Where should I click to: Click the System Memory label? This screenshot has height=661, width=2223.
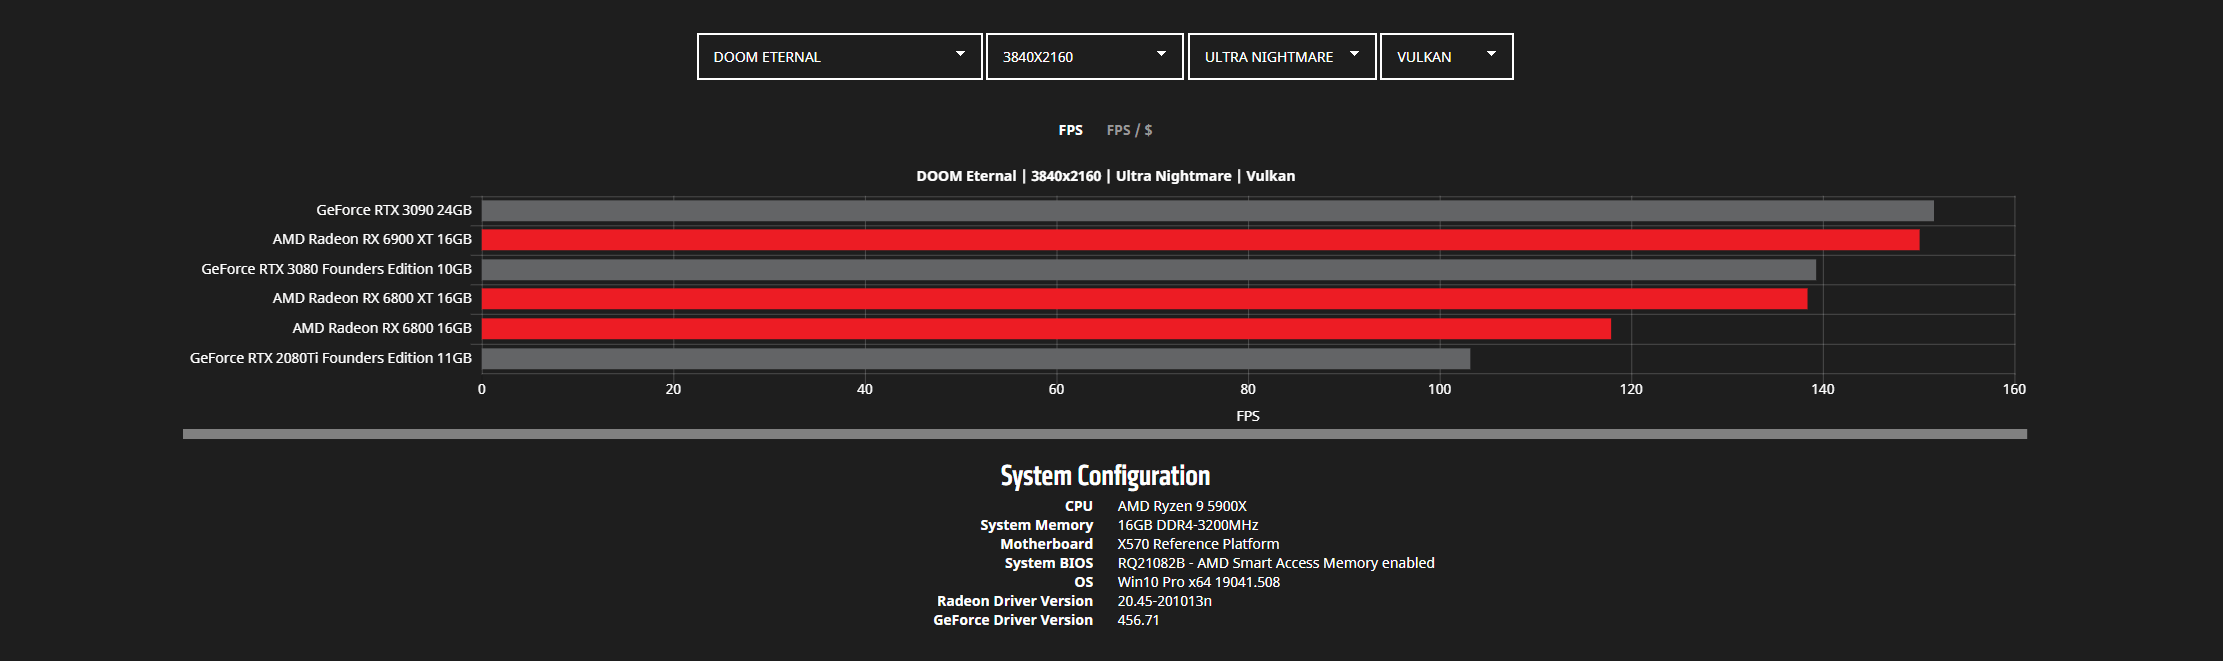pyautogui.click(x=1036, y=525)
